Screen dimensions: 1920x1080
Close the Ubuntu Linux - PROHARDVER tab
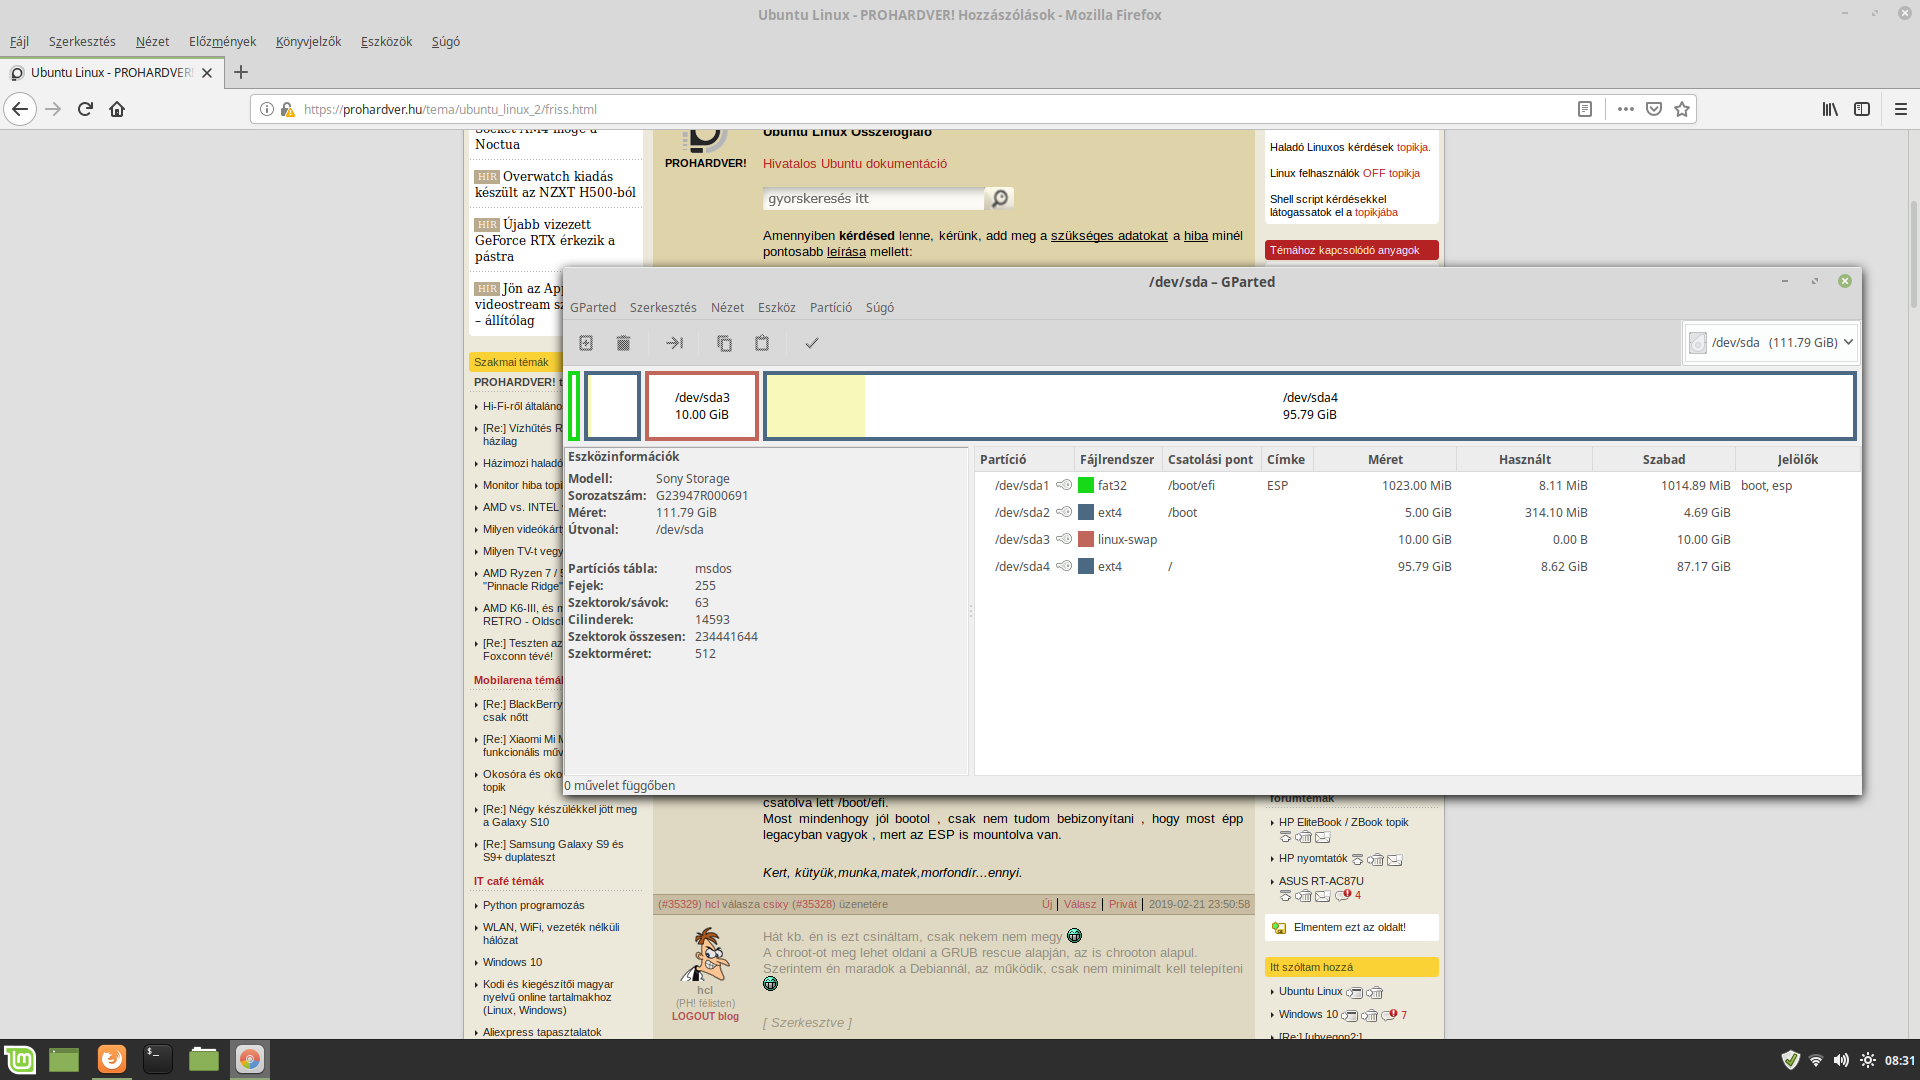[207, 73]
